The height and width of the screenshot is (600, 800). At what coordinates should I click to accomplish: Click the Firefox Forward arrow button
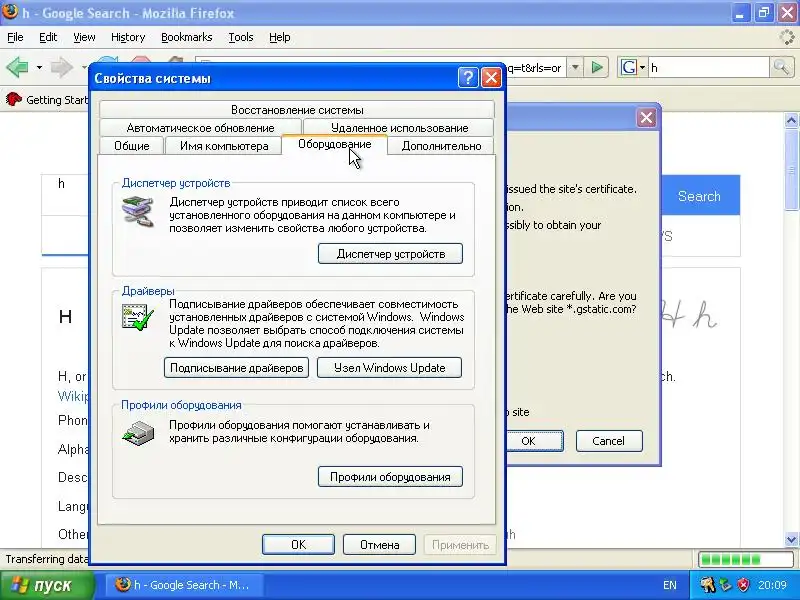(x=62, y=67)
